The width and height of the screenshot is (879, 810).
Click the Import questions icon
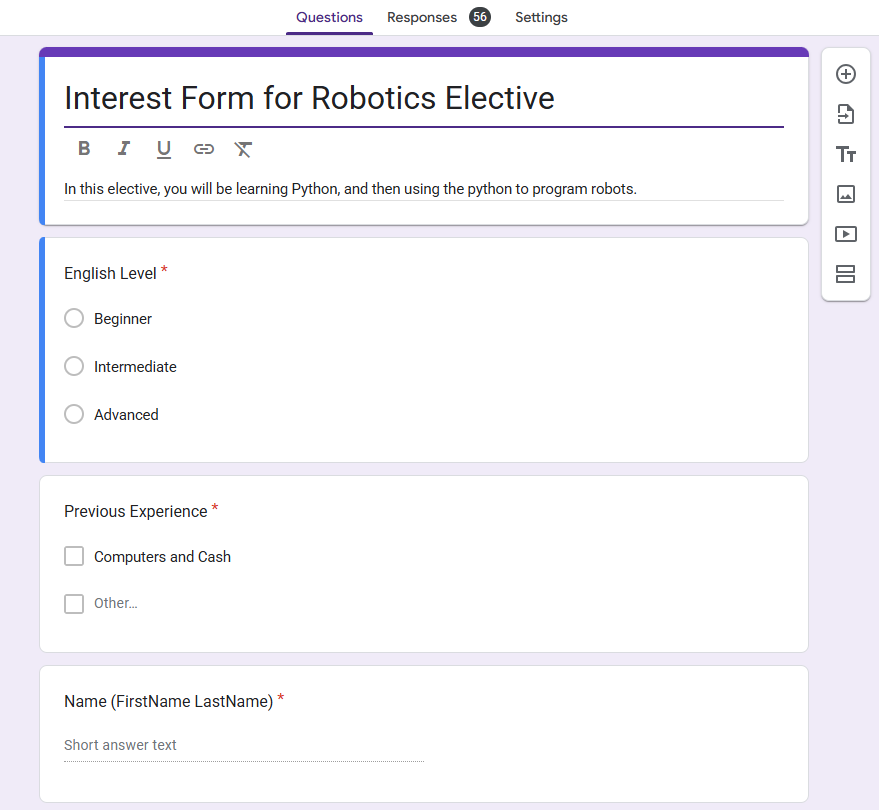pyautogui.click(x=845, y=114)
